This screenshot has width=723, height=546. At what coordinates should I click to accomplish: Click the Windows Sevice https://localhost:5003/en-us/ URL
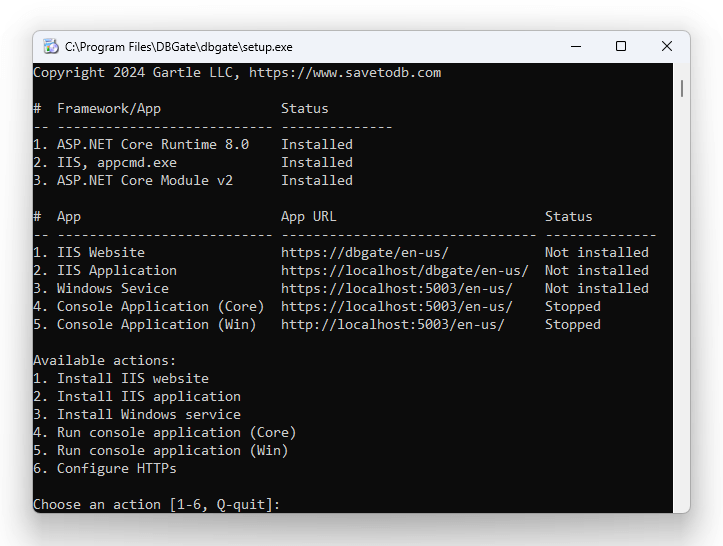pyautogui.click(x=397, y=289)
